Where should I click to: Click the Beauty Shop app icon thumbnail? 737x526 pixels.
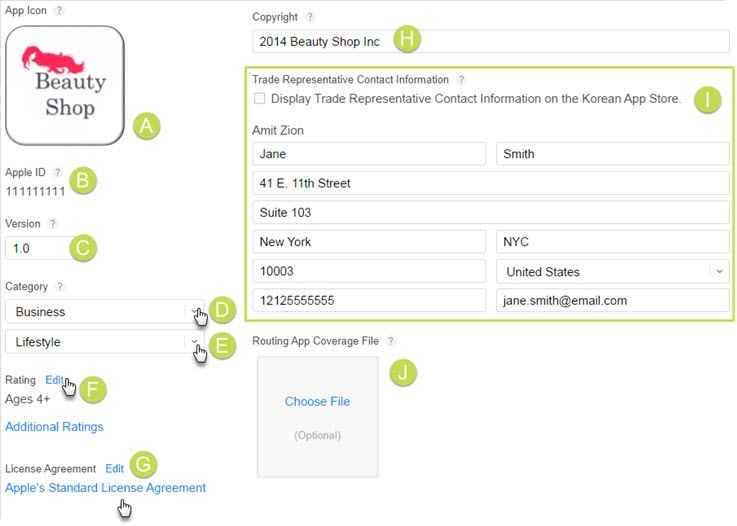click(65, 87)
